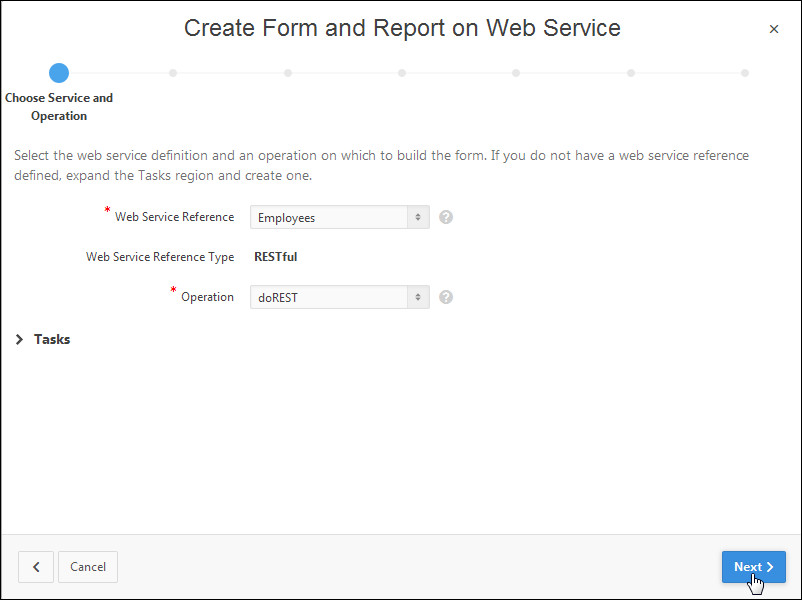The height and width of the screenshot is (600, 802).
Task: Click the help icon beside Web Service Reference
Action: [x=446, y=217]
